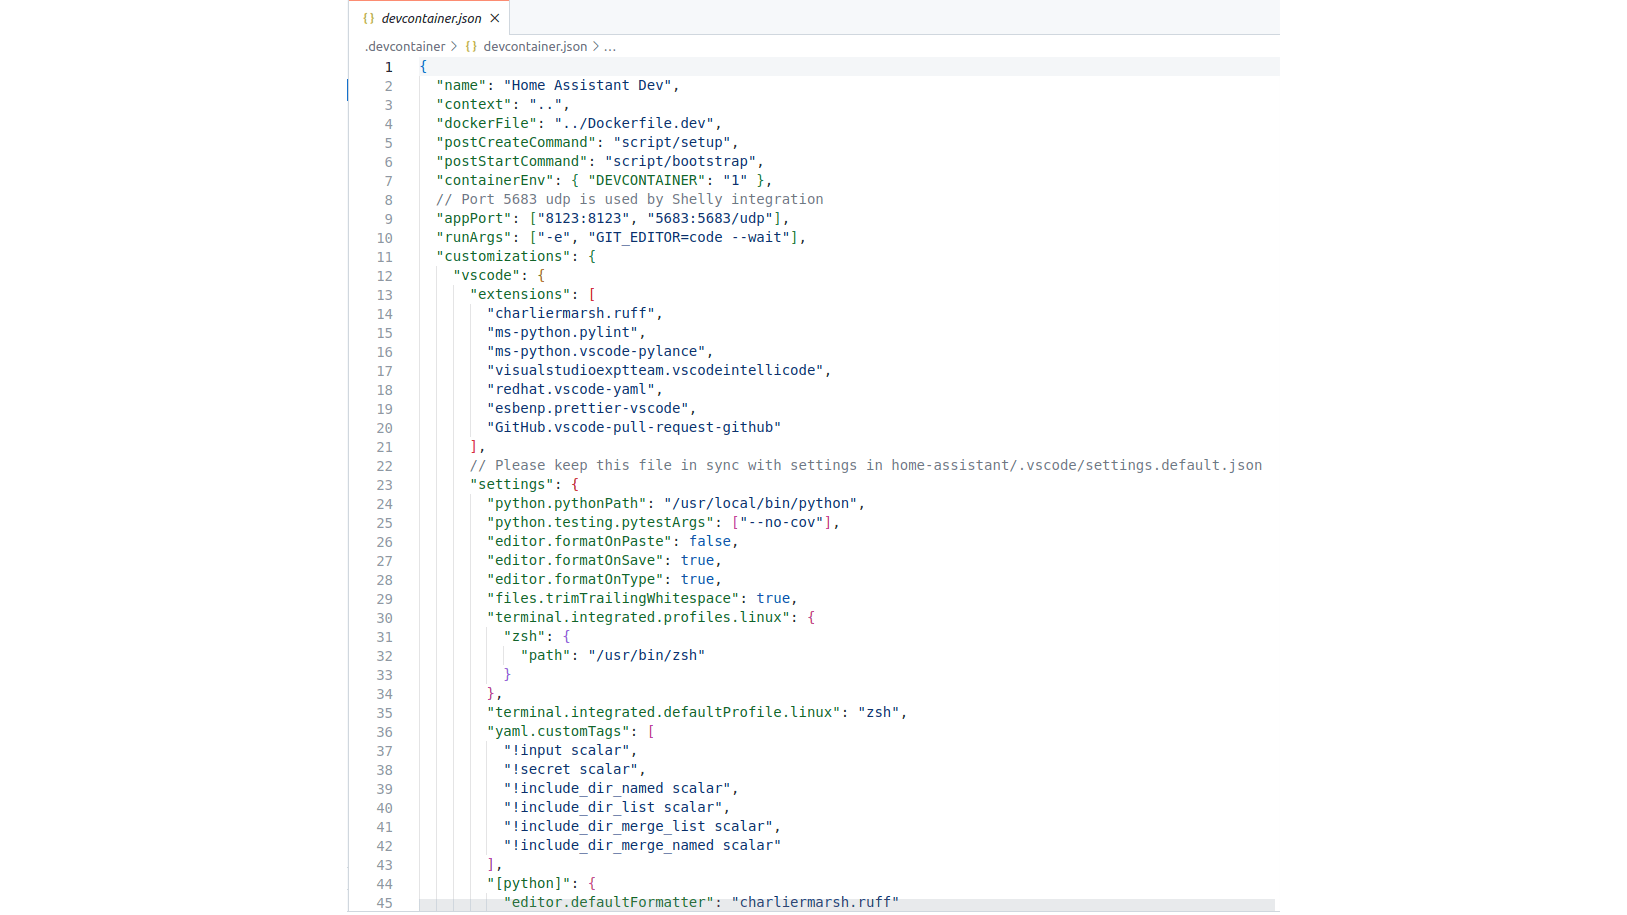
Task: Place cursor on the "customizations" key
Action: pyautogui.click(x=503, y=257)
